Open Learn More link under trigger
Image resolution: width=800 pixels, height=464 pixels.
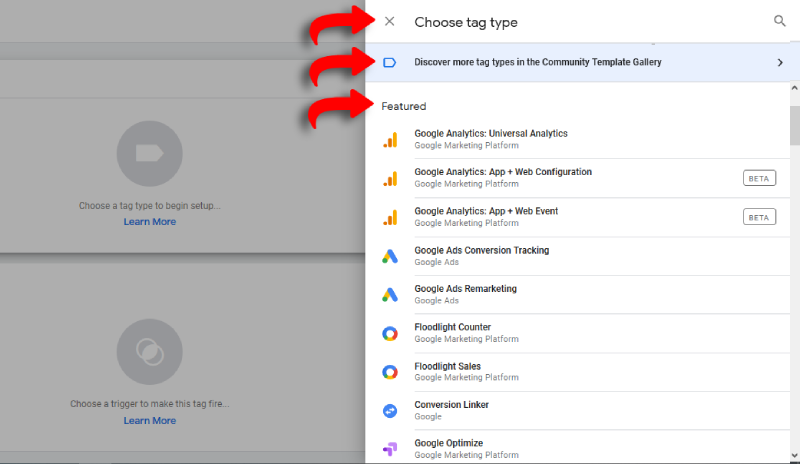150,421
